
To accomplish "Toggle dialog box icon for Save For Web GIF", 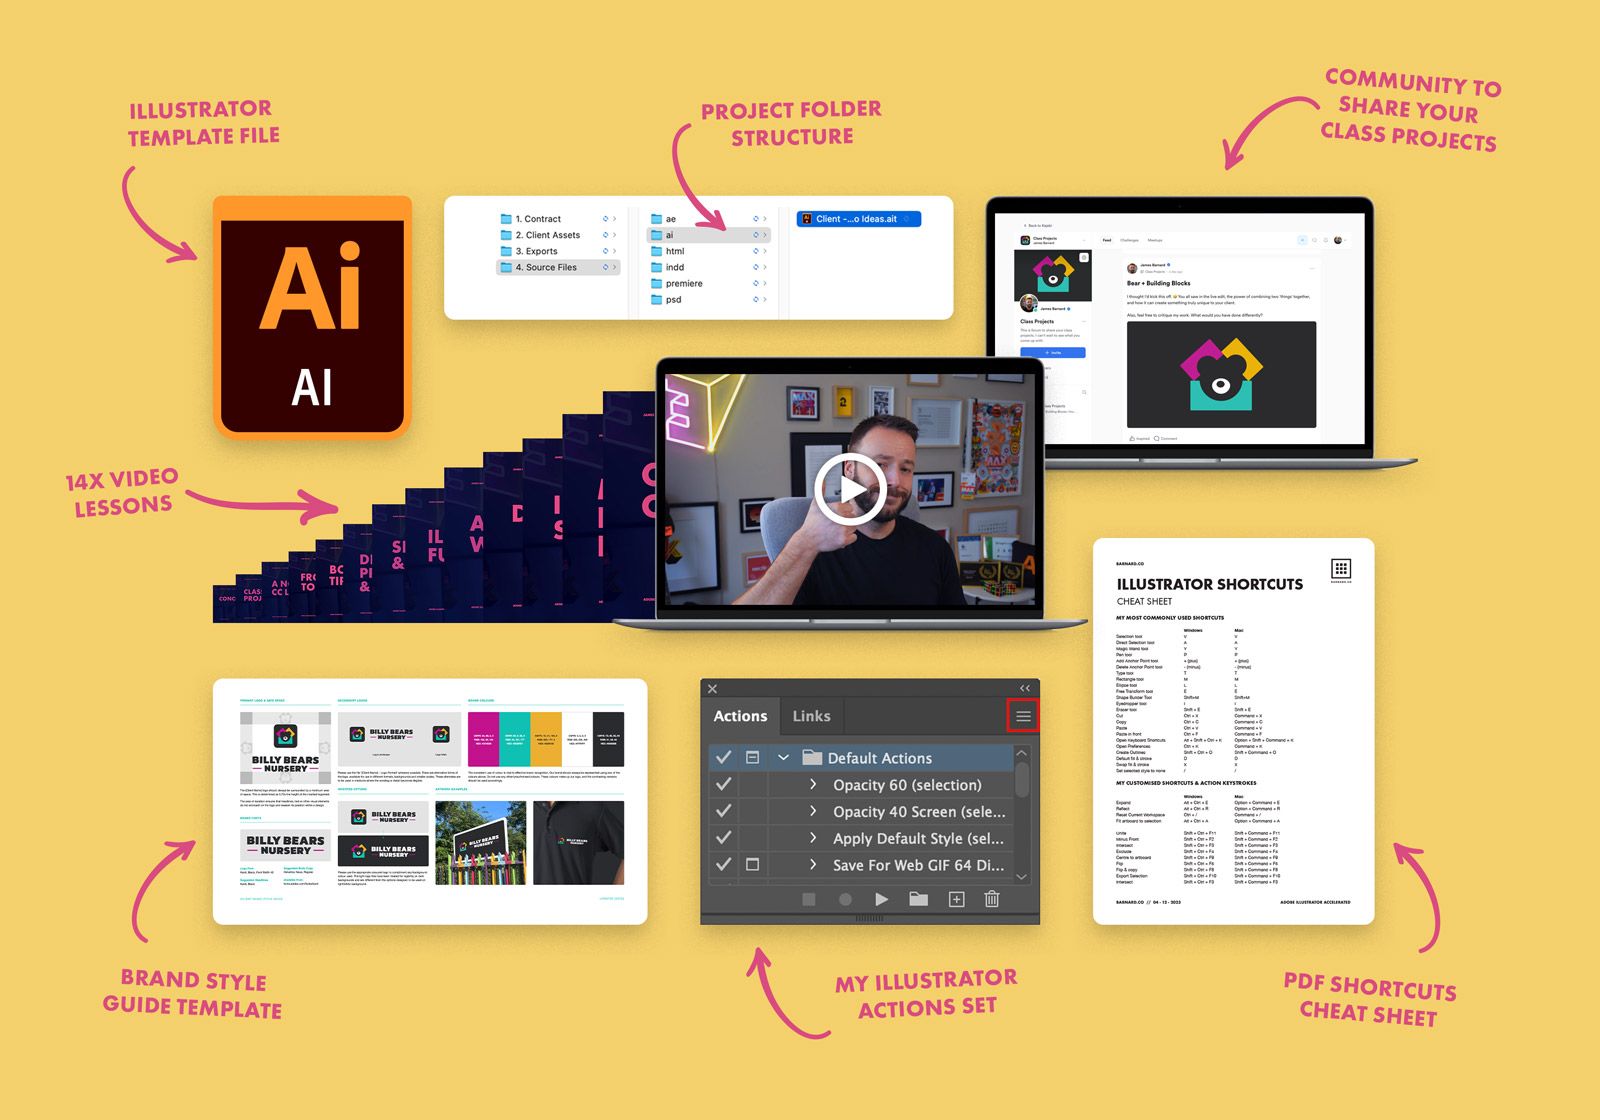I will (x=753, y=865).
